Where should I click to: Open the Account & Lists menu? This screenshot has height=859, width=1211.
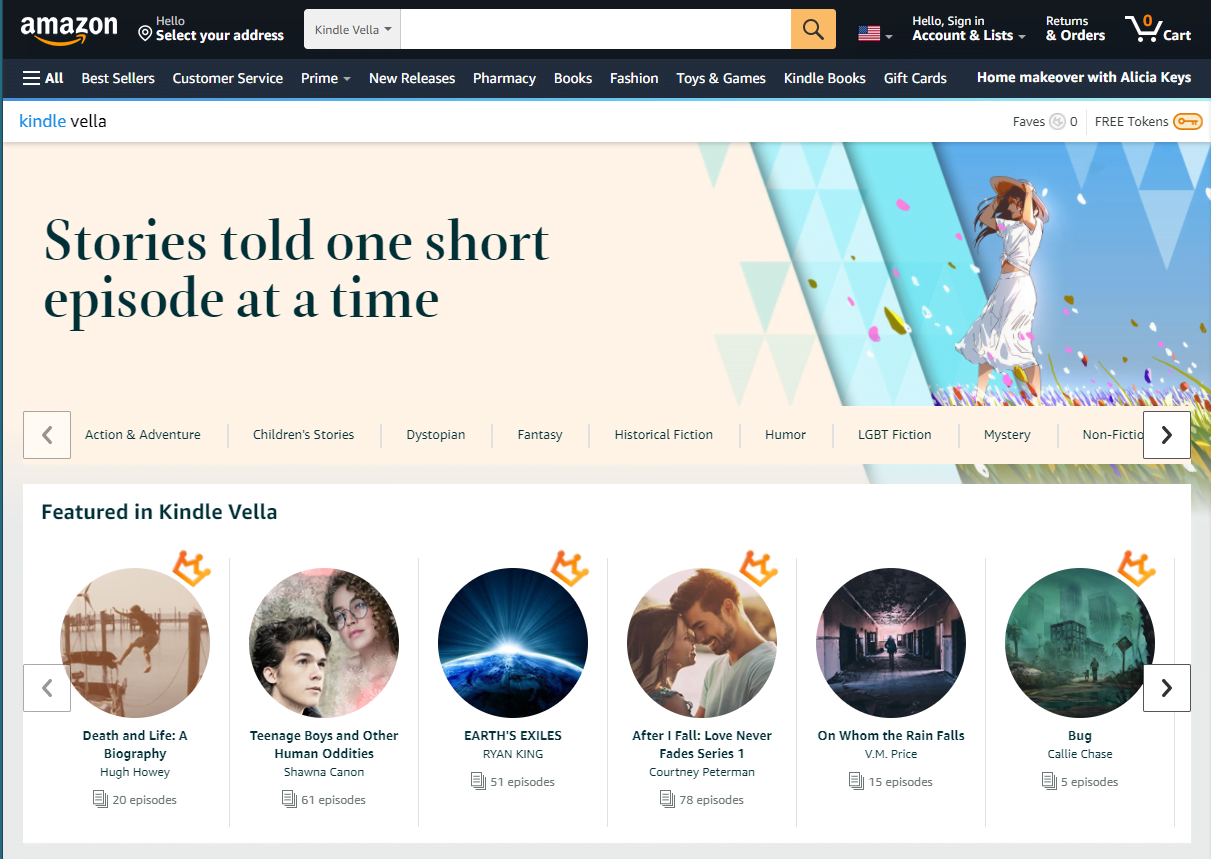[969, 29]
